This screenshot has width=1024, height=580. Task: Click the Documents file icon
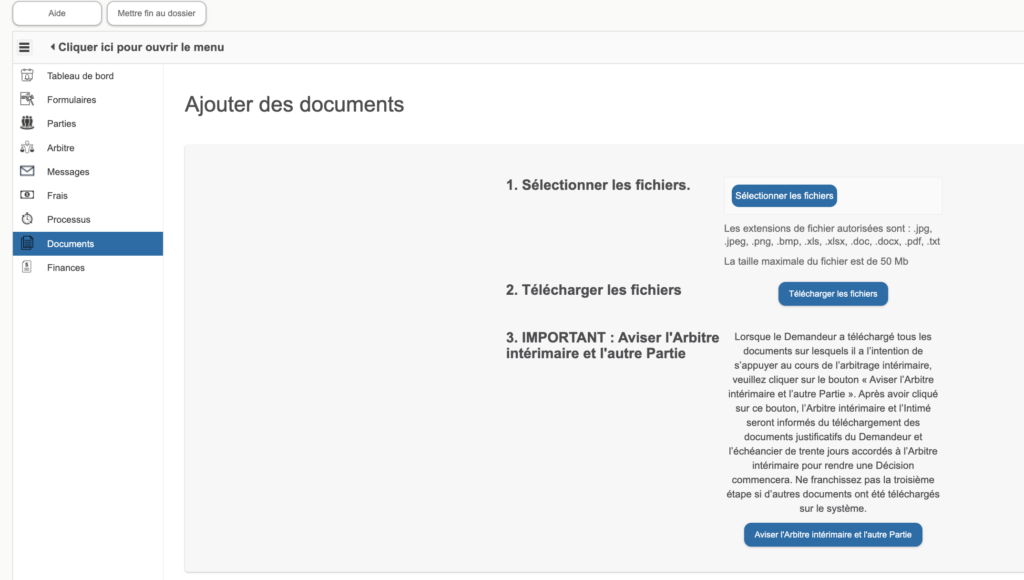point(27,243)
